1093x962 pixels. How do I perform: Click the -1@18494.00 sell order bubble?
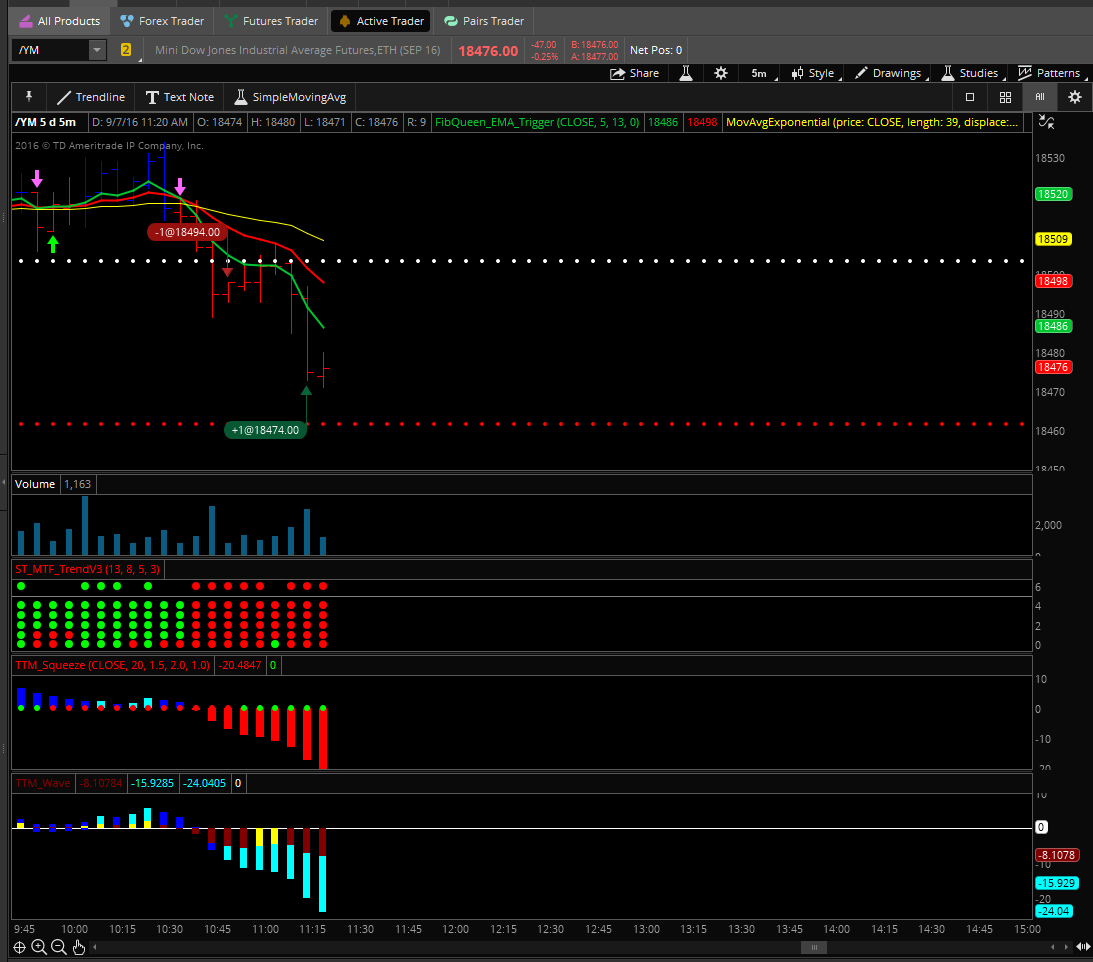click(188, 232)
